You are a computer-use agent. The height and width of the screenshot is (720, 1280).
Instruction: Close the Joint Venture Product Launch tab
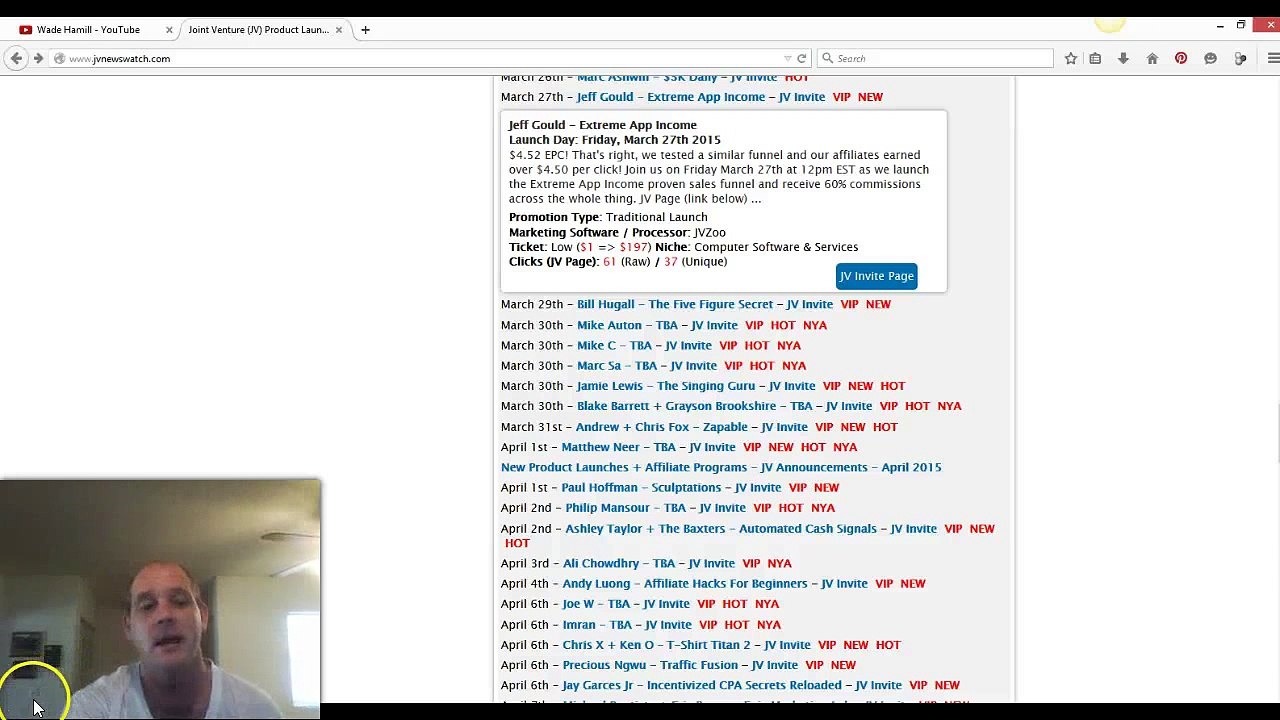(338, 30)
